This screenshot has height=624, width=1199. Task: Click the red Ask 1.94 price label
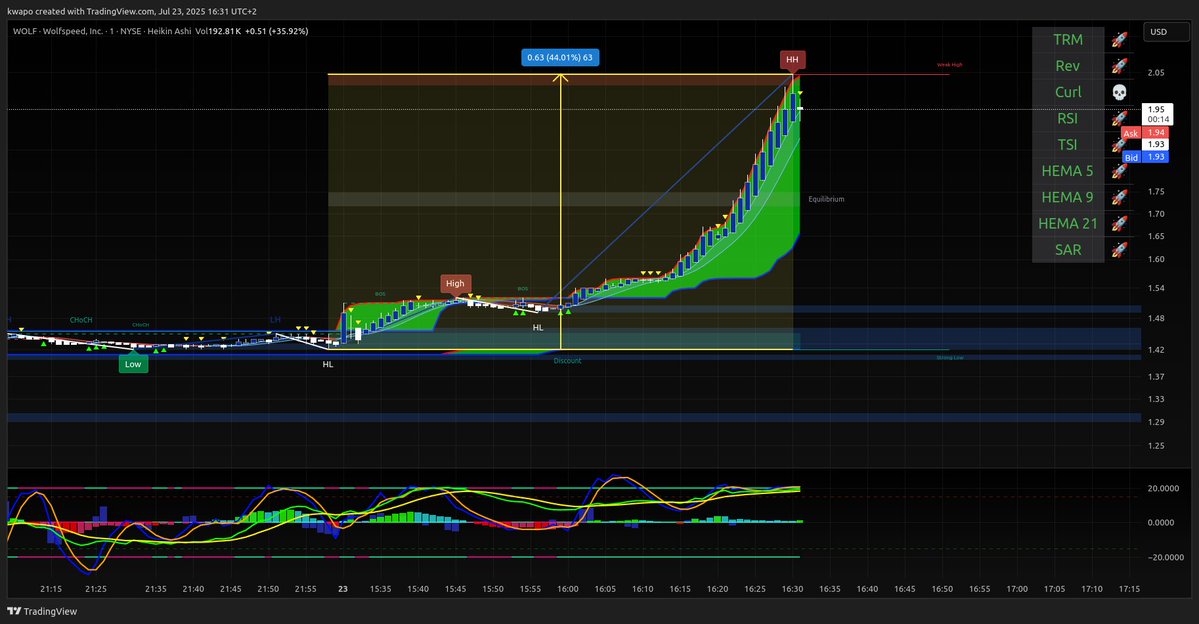click(1145, 132)
